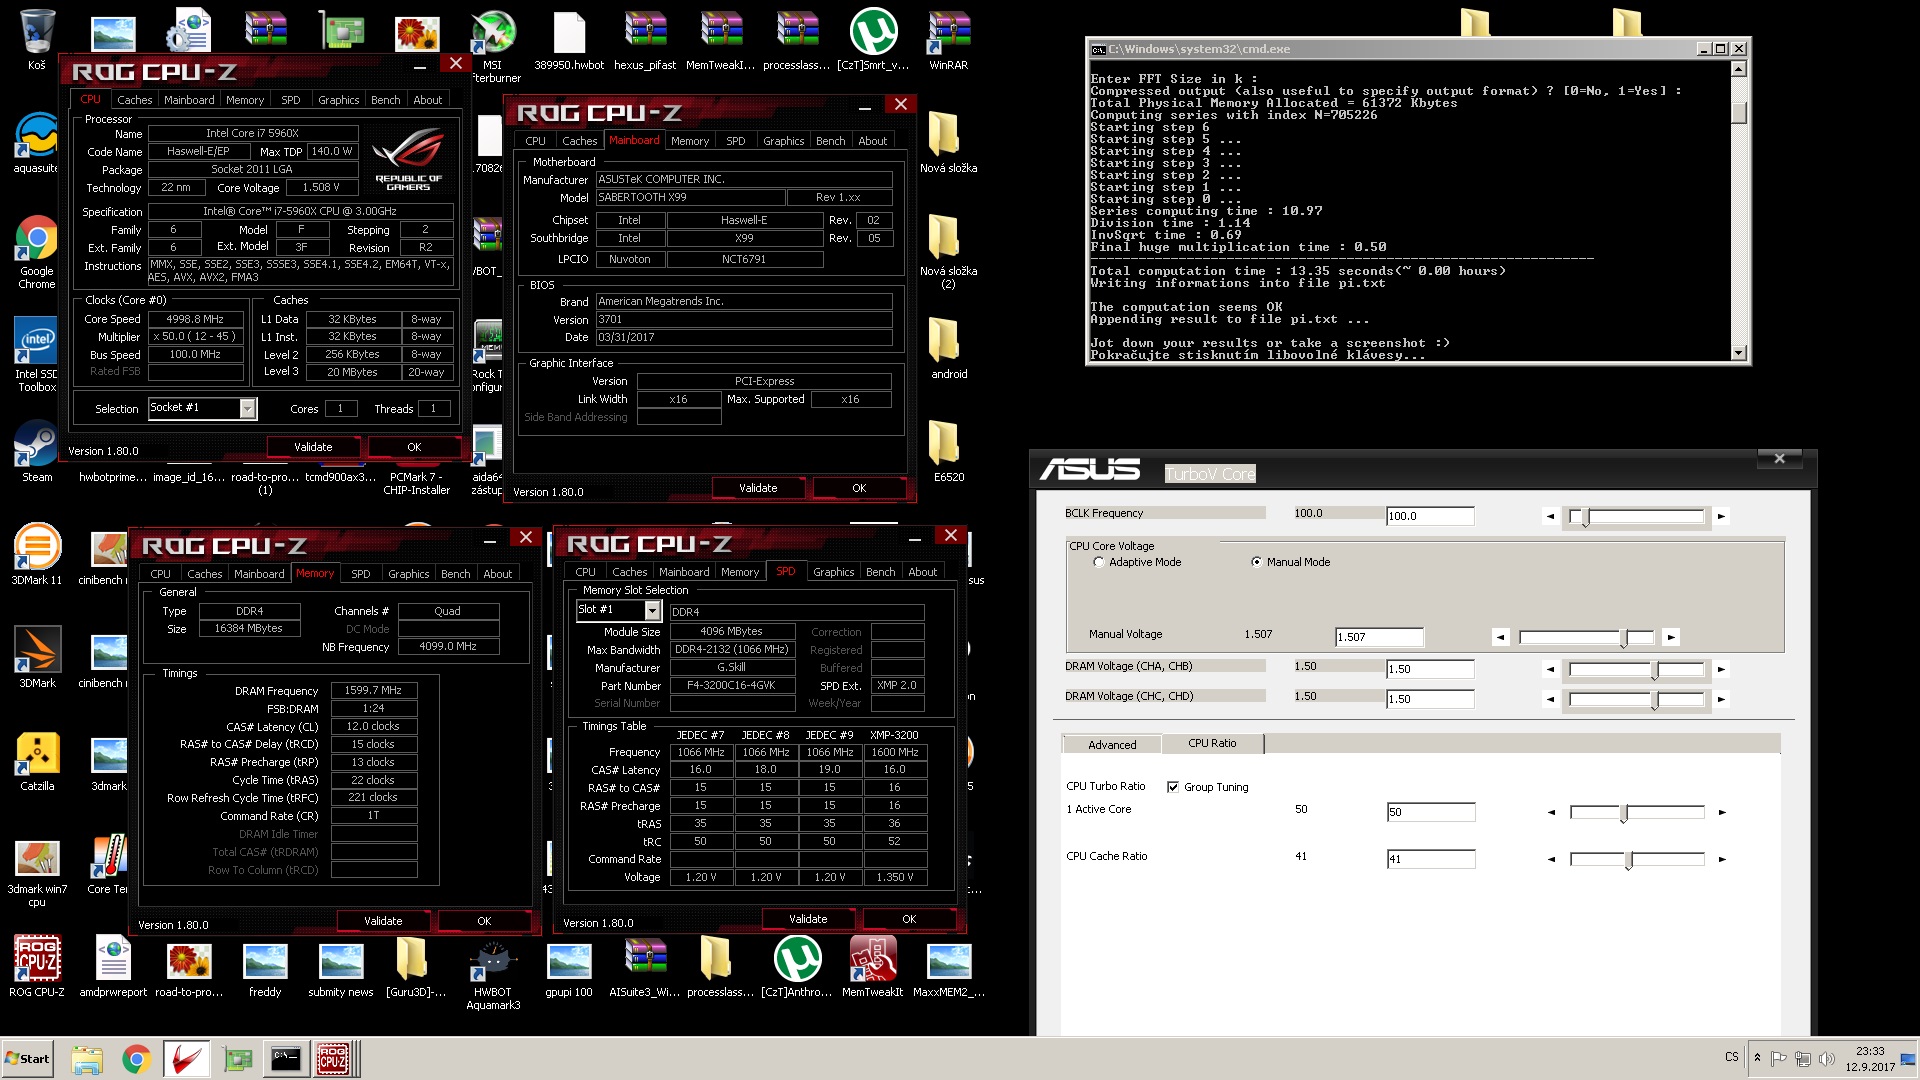Image resolution: width=1920 pixels, height=1080 pixels.
Task: Decrease CPU Cache Ratio left arrow
Action: pos(1550,859)
